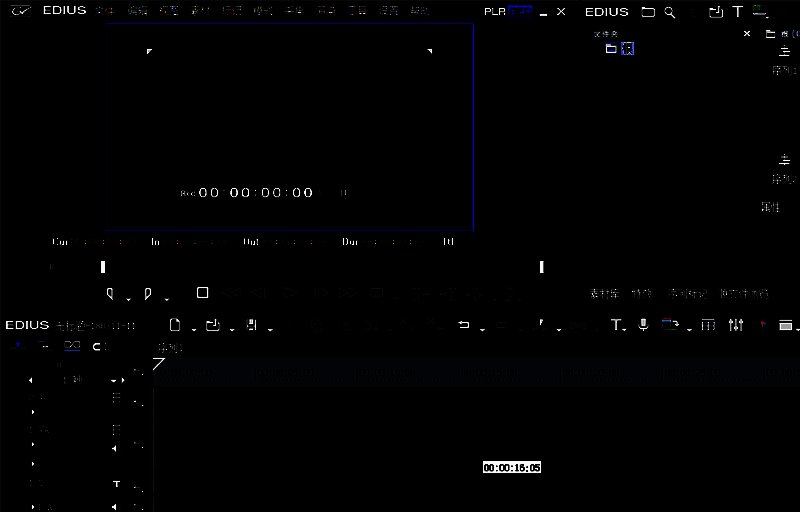Open the folder icon in the bin toolbar
This screenshot has width=800, height=512.
pos(648,12)
